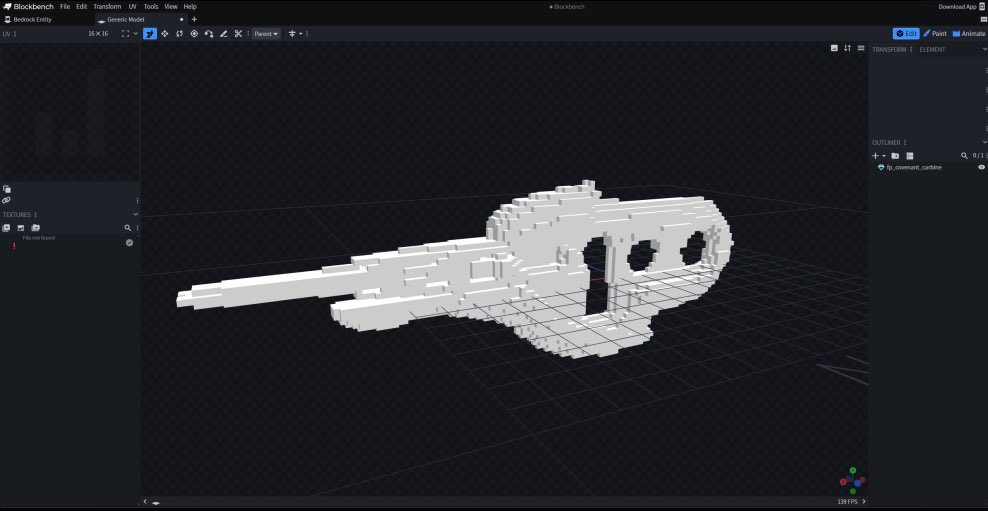Open the View menu
Screen dimensions: 988x511
click(x=171, y=6)
